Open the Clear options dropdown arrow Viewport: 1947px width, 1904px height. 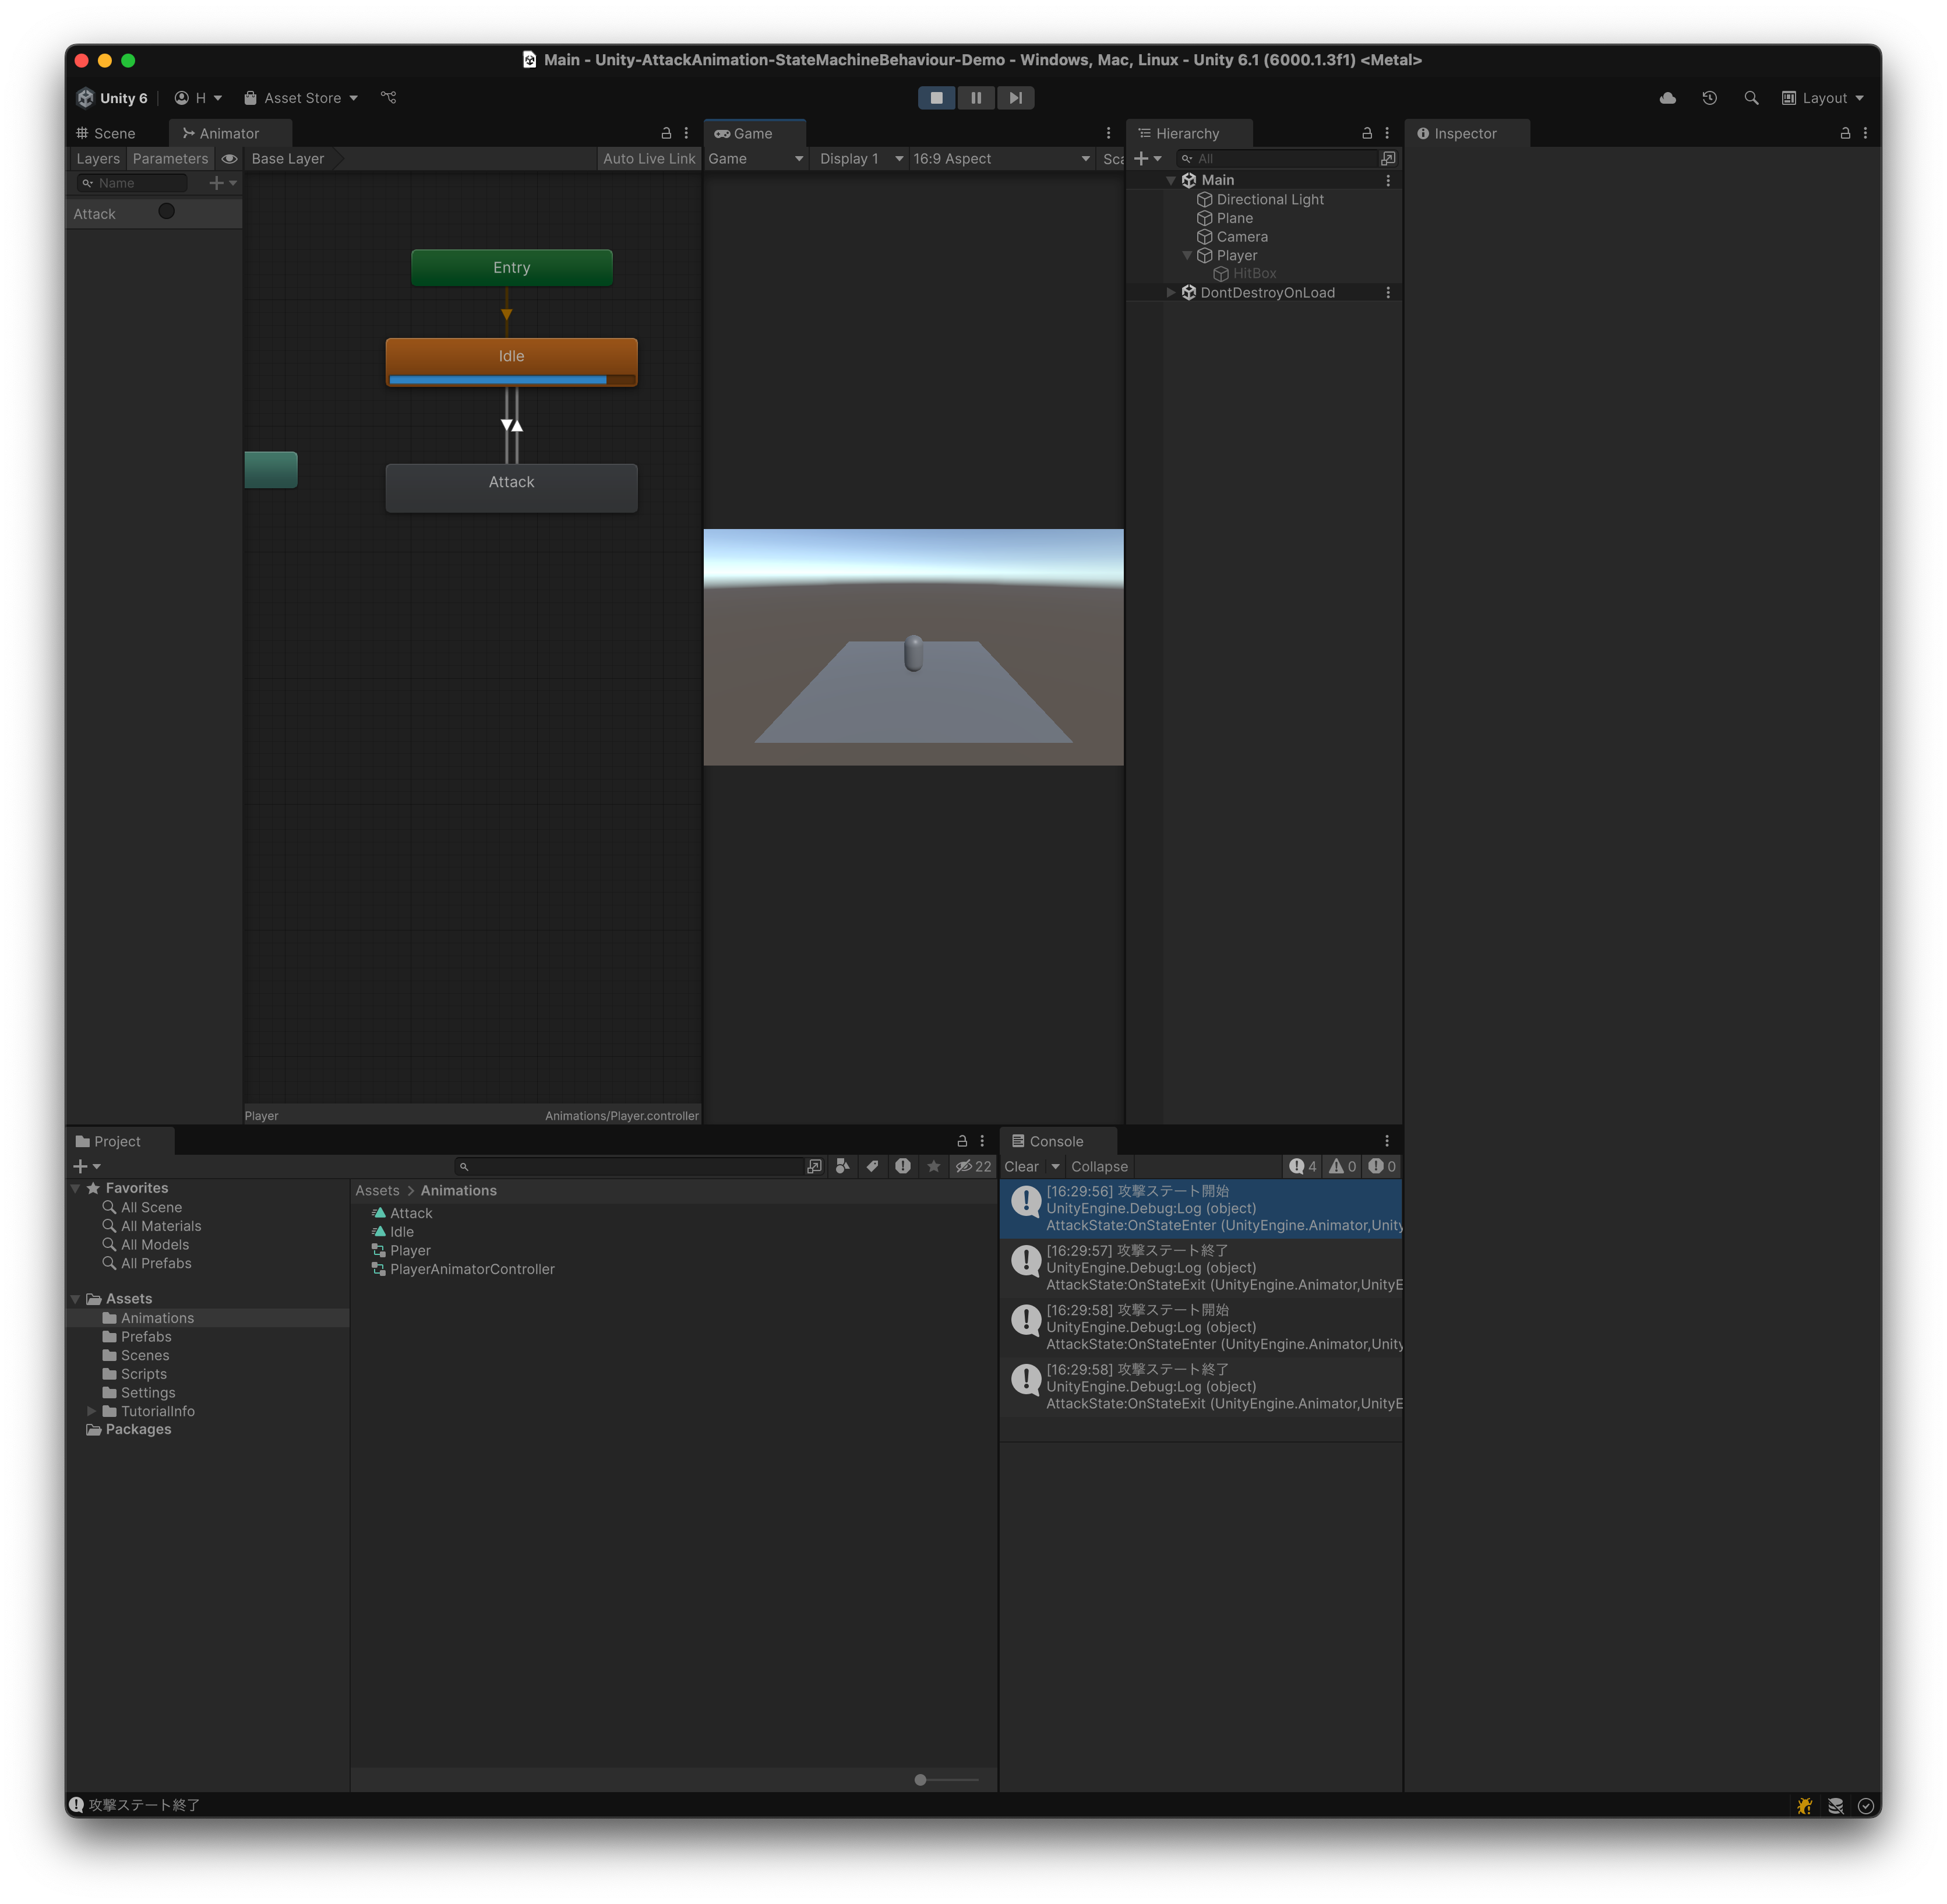[x=1055, y=1167]
